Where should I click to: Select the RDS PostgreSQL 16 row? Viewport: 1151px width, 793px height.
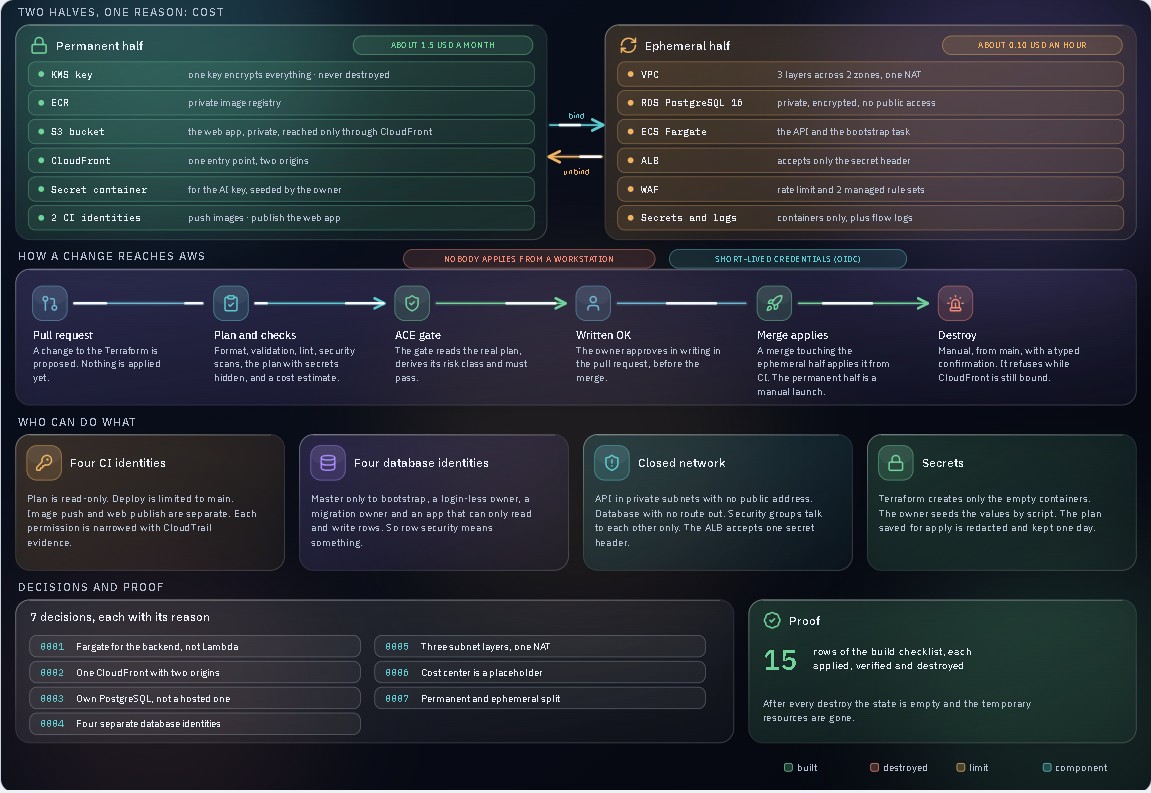click(871, 103)
